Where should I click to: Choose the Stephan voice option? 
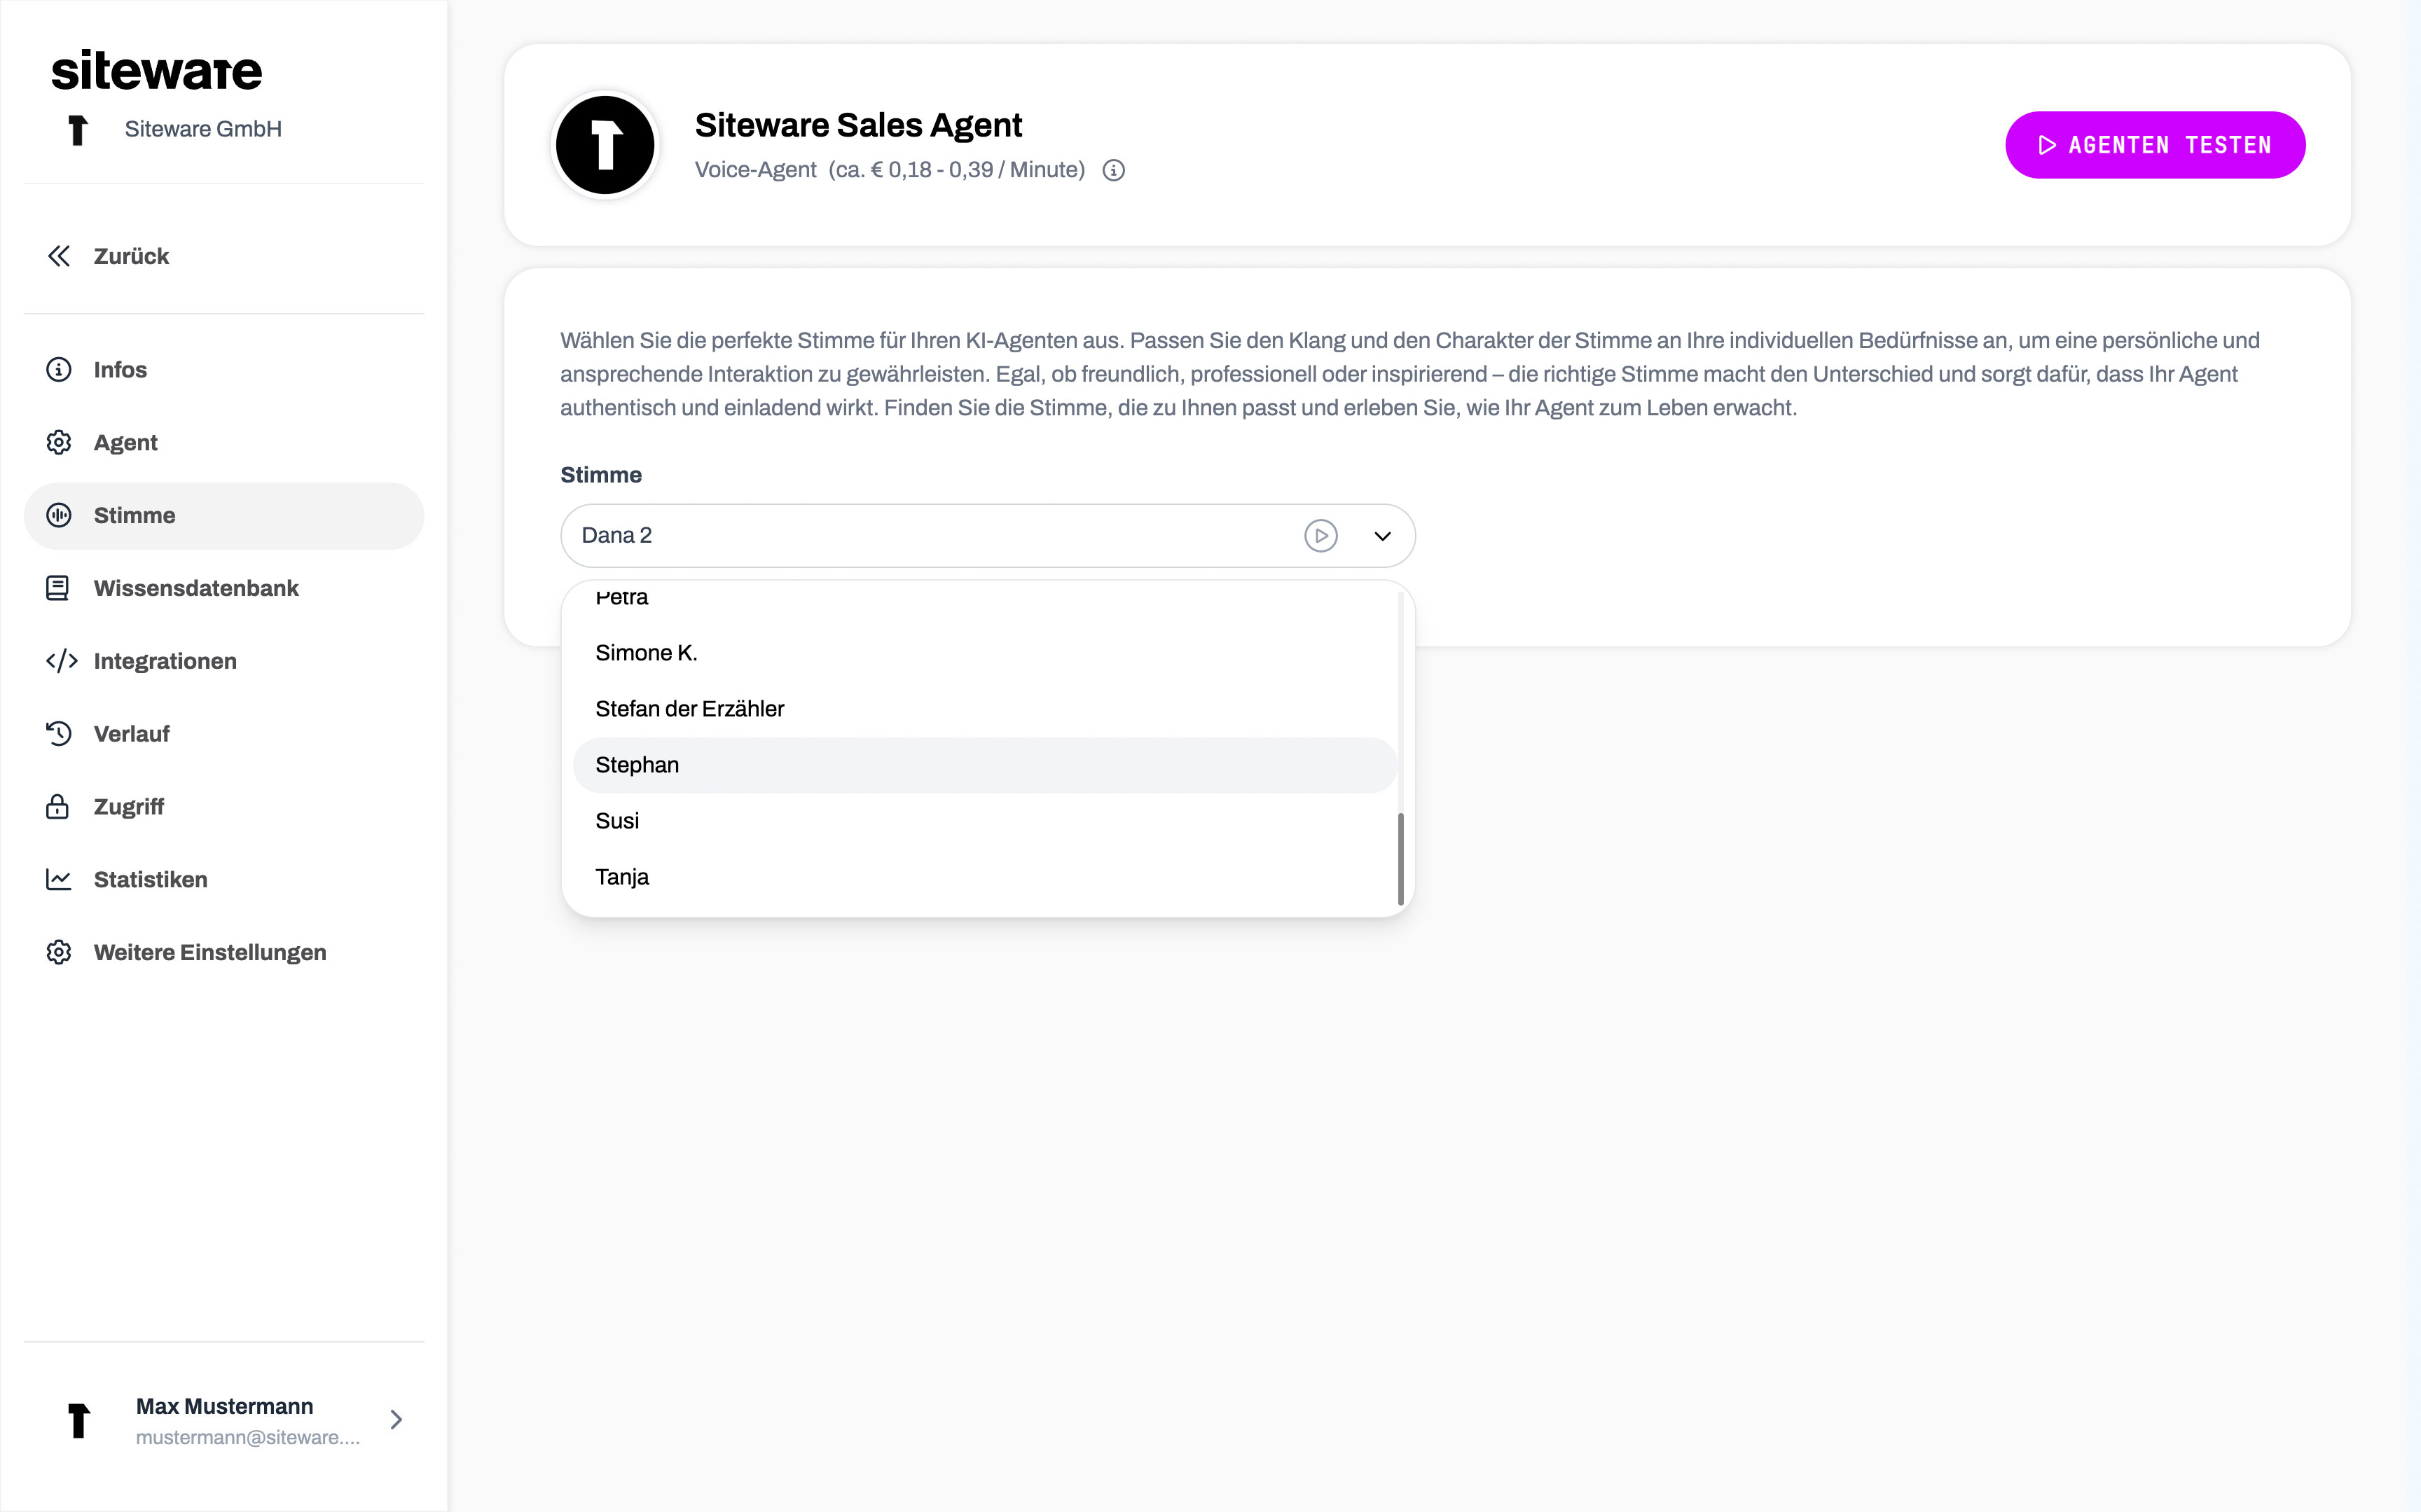tap(985, 765)
